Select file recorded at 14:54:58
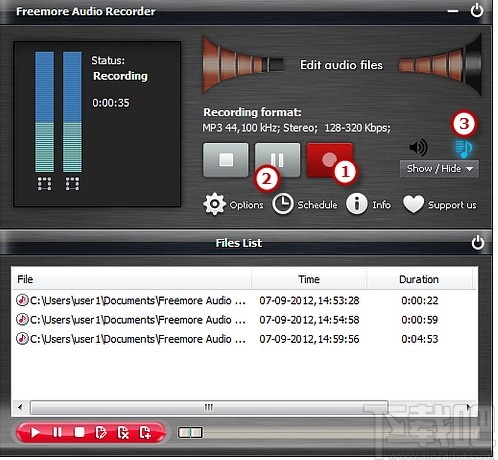498x460 pixels. click(244, 320)
